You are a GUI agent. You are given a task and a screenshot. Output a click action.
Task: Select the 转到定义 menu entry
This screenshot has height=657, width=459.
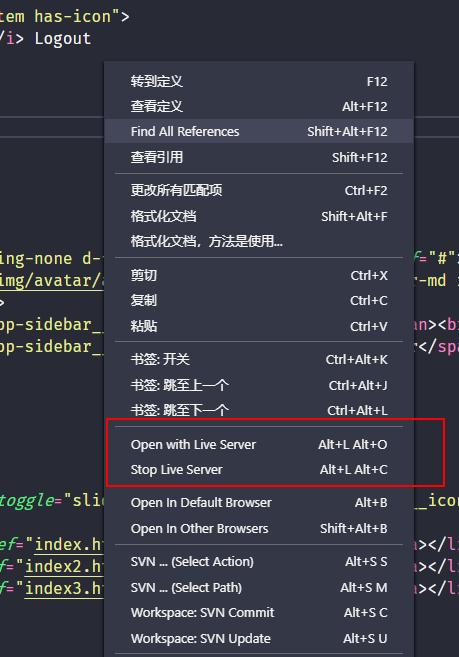pos(259,81)
